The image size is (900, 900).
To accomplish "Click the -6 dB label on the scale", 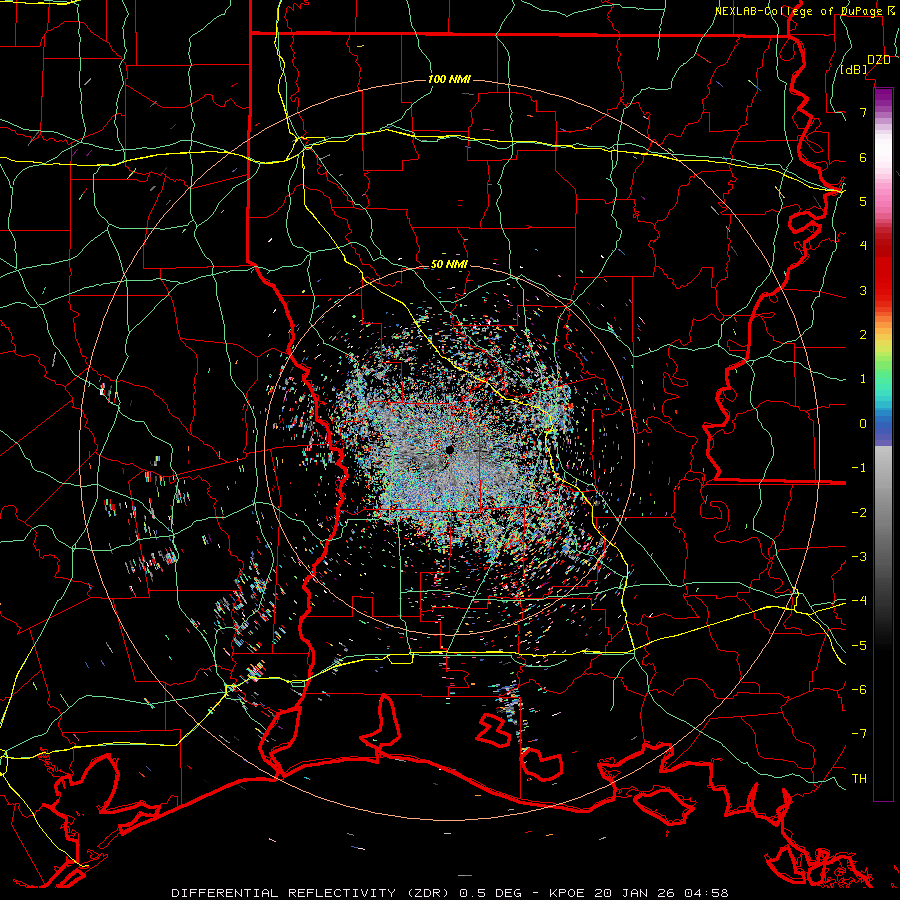I will pos(859,689).
